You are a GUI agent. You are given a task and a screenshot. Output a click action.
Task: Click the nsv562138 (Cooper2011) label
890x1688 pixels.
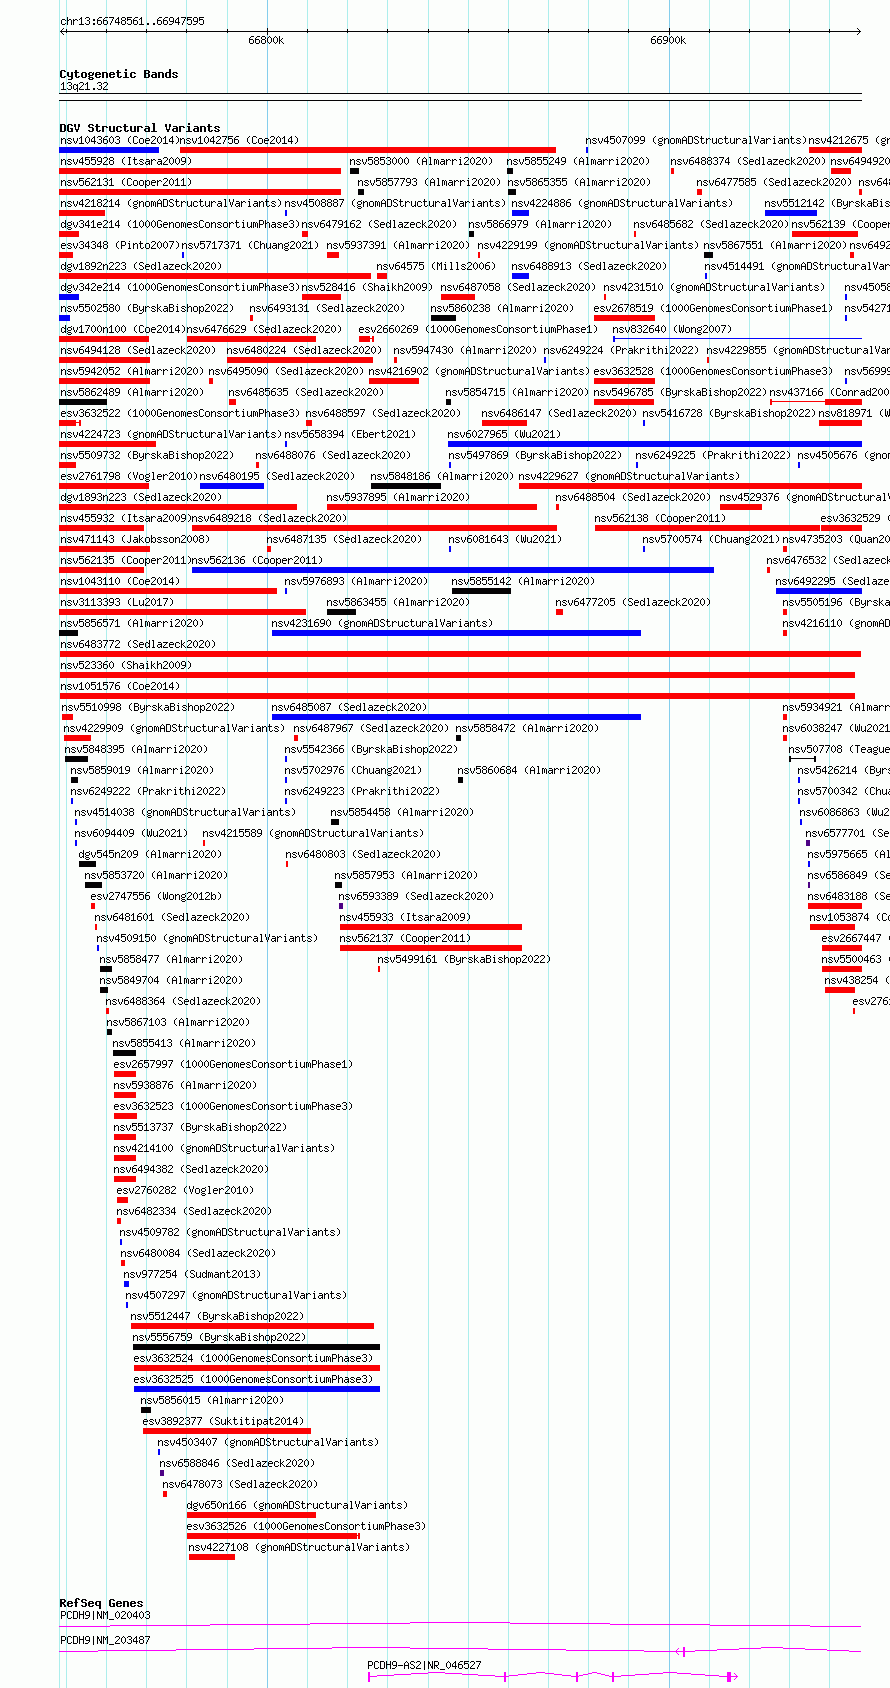(x=660, y=519)
